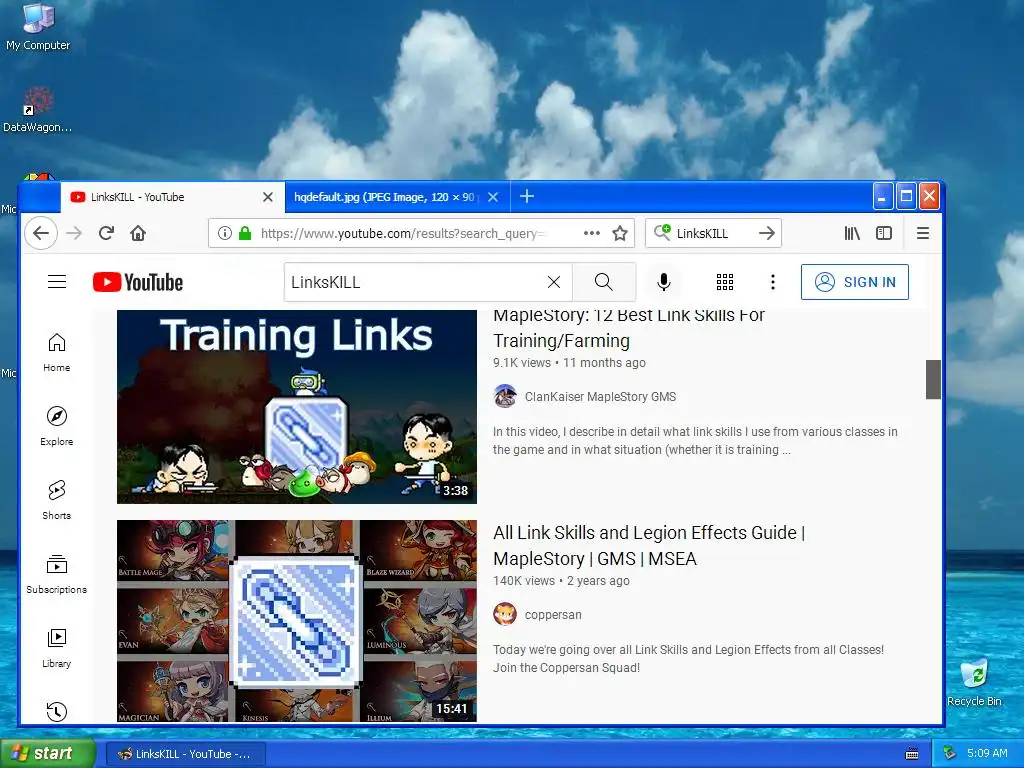Open the Recycle Bin desktop icon

pos(974,682)
